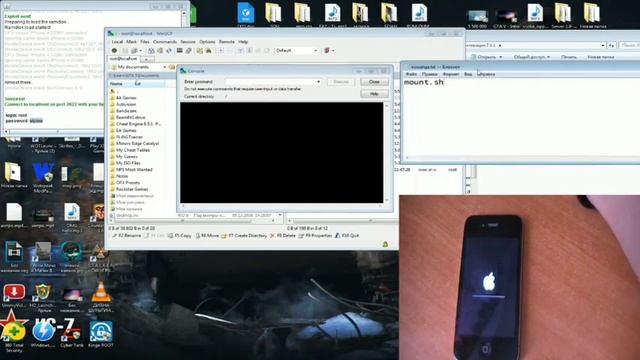Viewport: 640px width, 360px height.
Task: Open the Files menu in WinSCP
Action: [x=145, y=42]
